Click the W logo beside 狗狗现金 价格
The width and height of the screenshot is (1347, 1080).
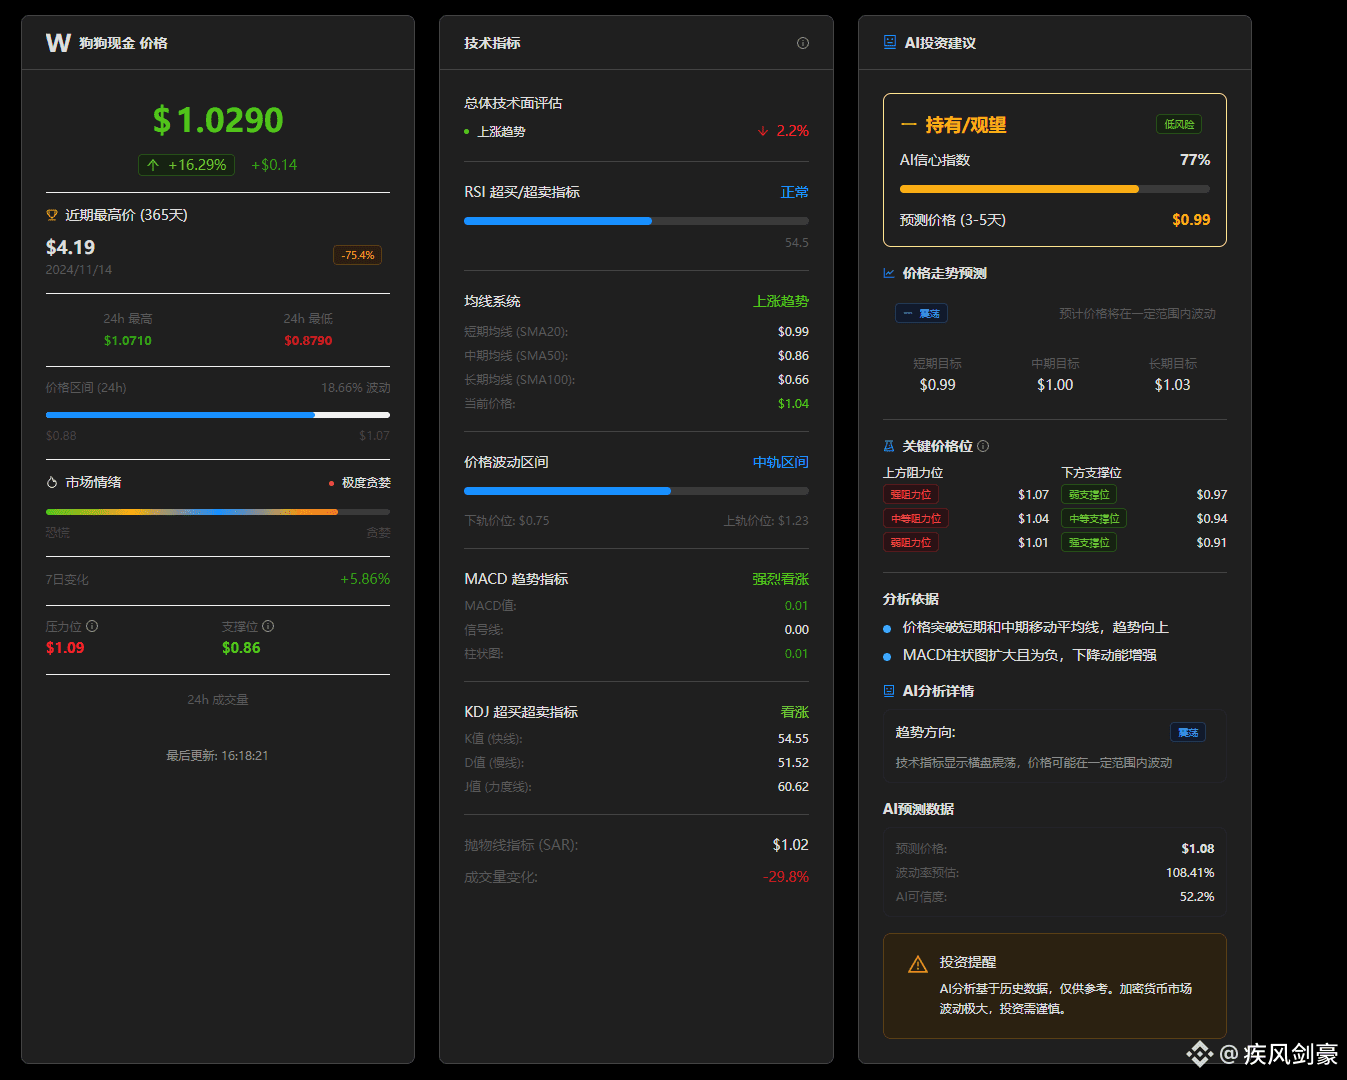tap(58, 42)
